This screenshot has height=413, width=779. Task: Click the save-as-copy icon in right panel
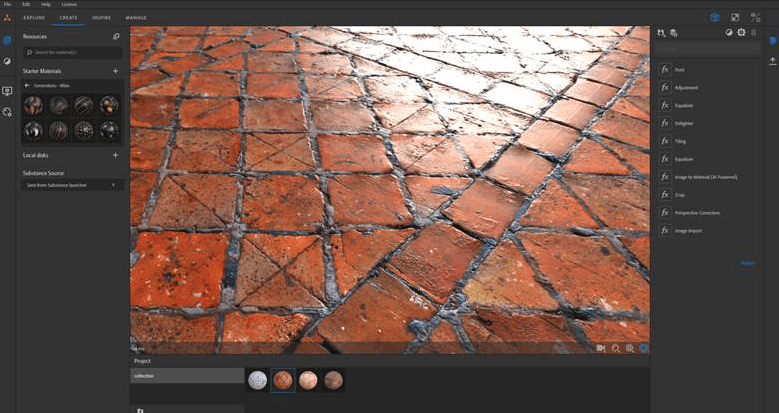[673, 33]
